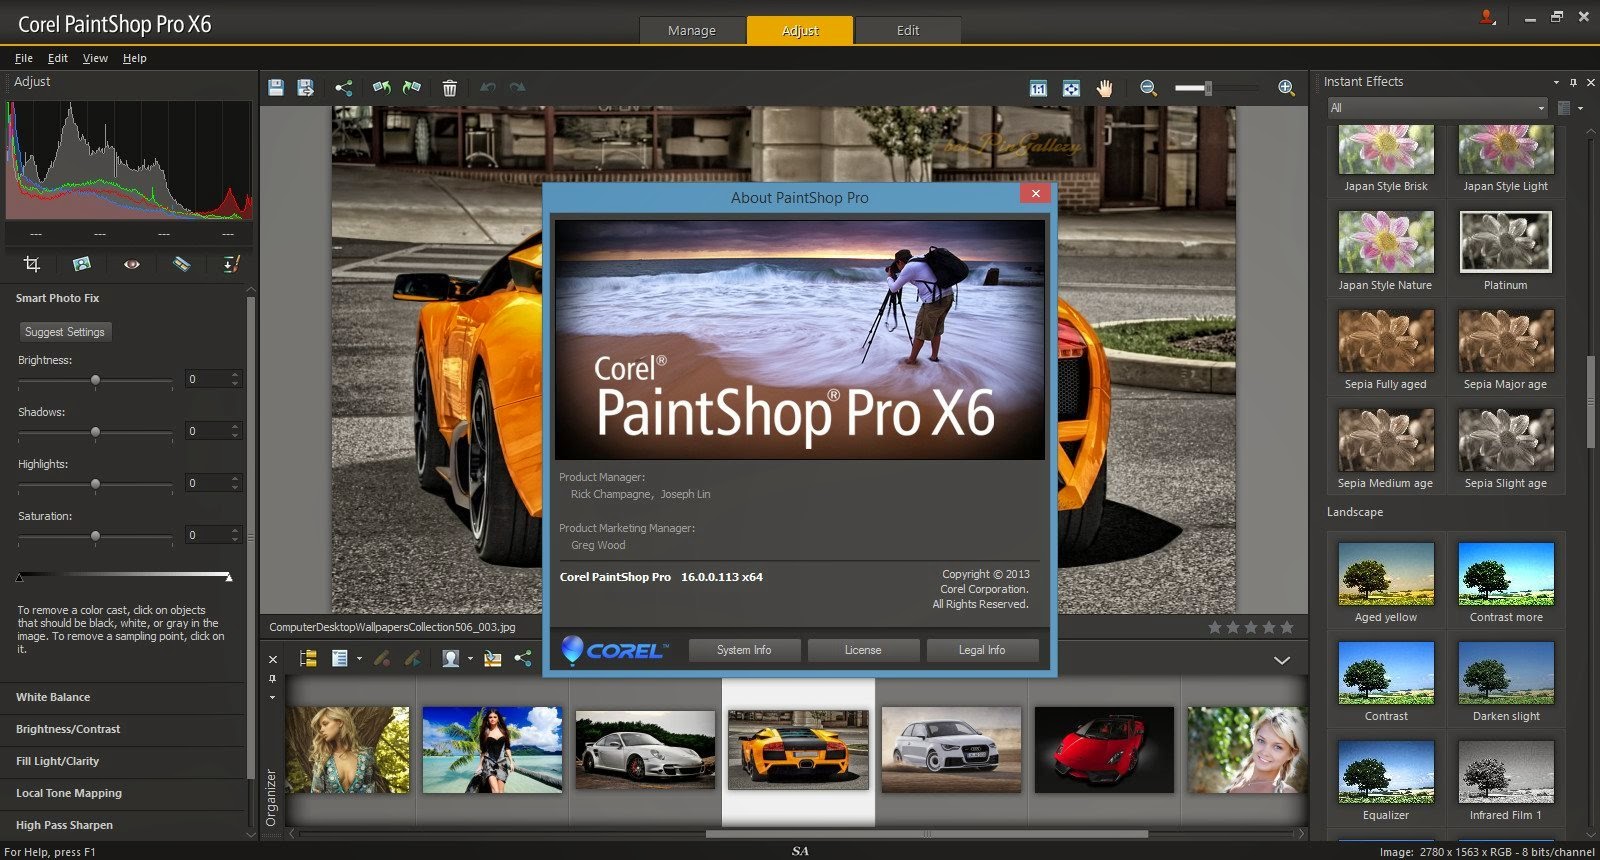Image resolution: width=1600 pixels, height=860 pixels.
Task: Click the Suggest Settings button
Action: pyautogui.click(x=65, y=332)
